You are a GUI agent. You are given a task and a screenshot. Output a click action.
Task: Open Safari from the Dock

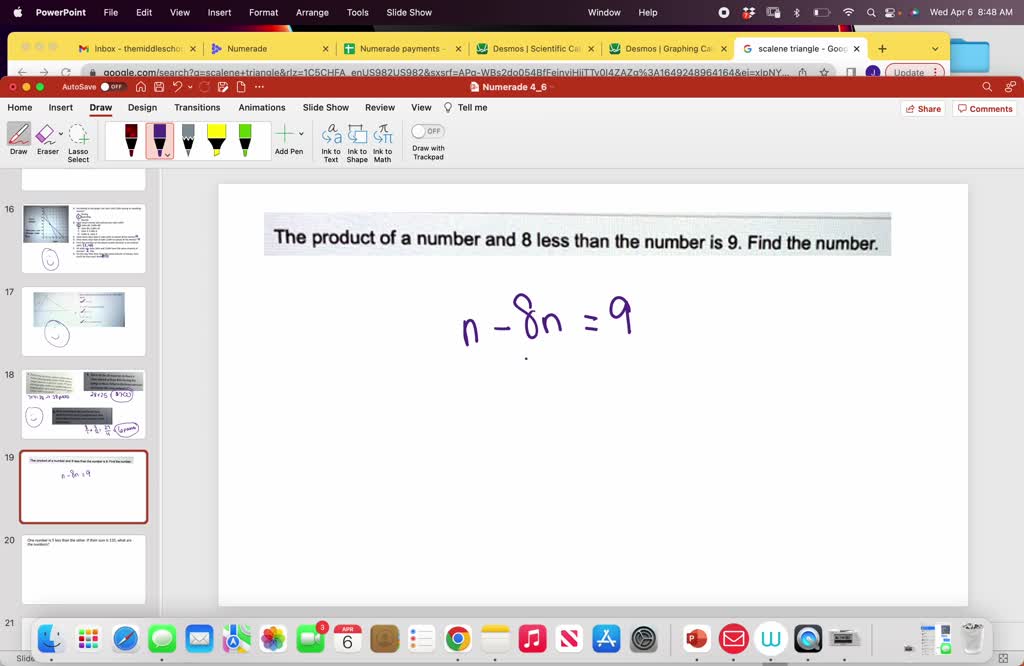point(125,638)
